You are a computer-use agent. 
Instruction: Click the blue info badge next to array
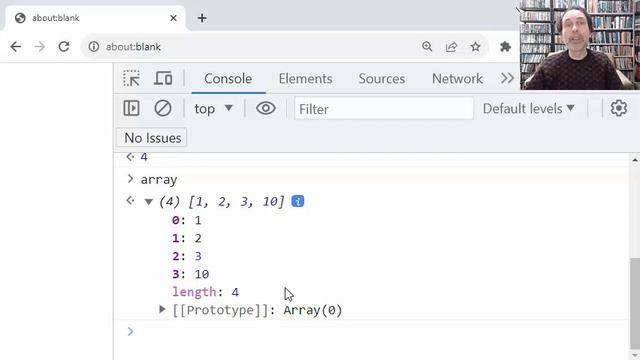[298, 201]
